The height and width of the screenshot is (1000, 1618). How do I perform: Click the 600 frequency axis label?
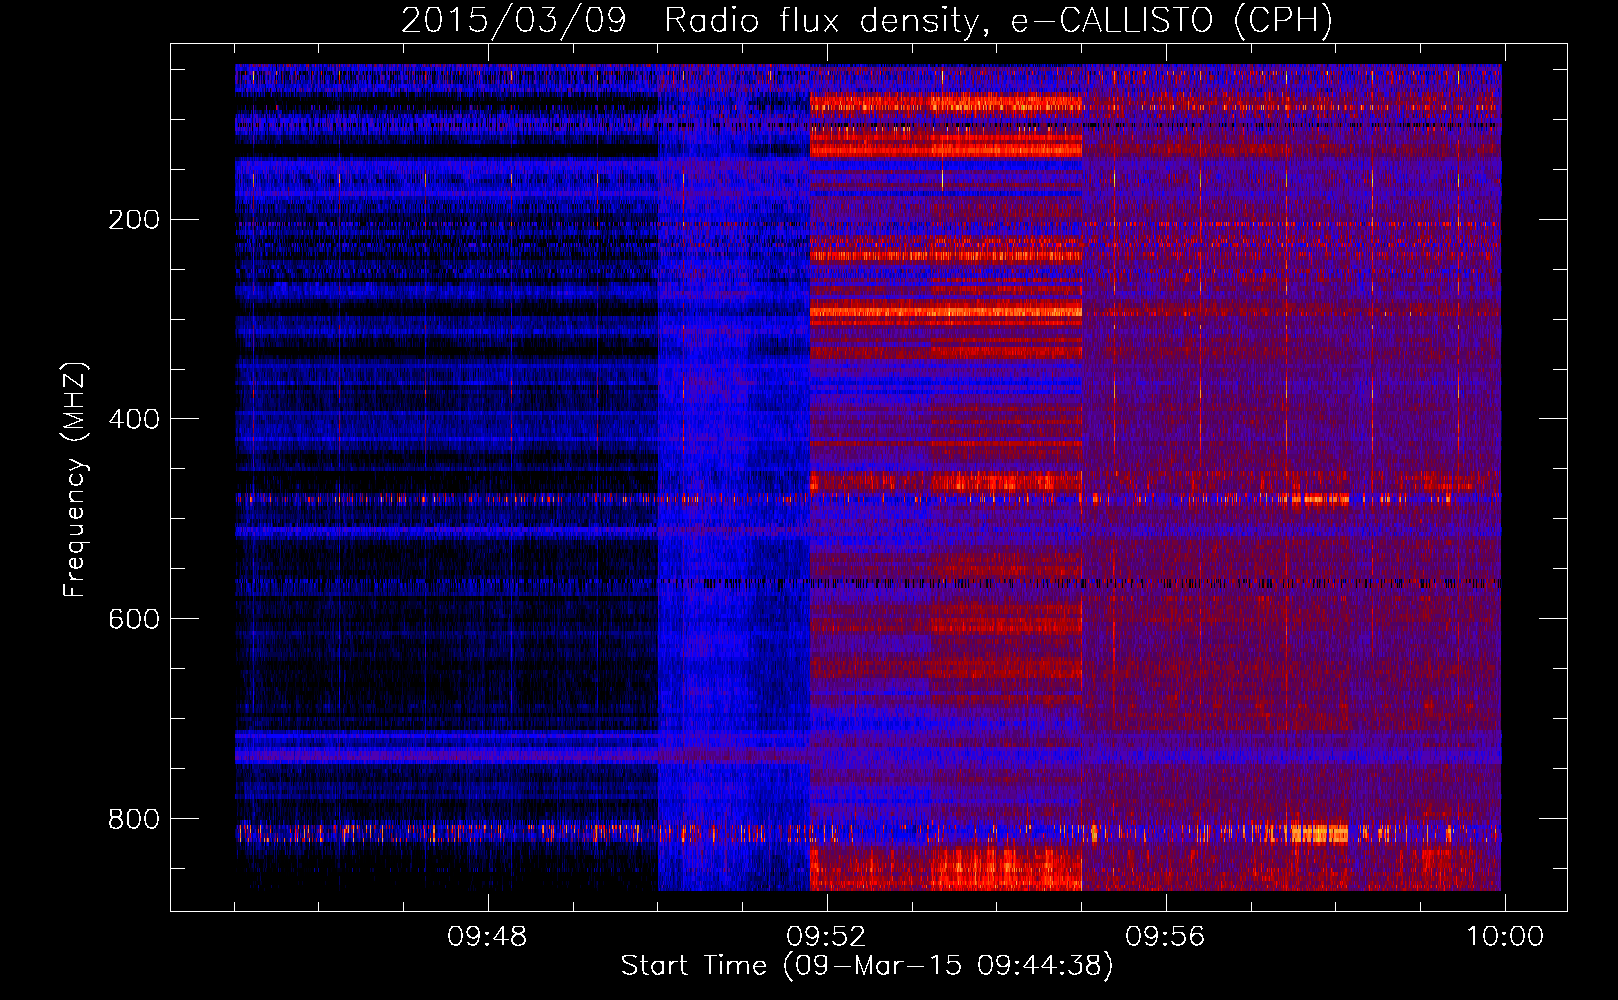pos(134,619)
